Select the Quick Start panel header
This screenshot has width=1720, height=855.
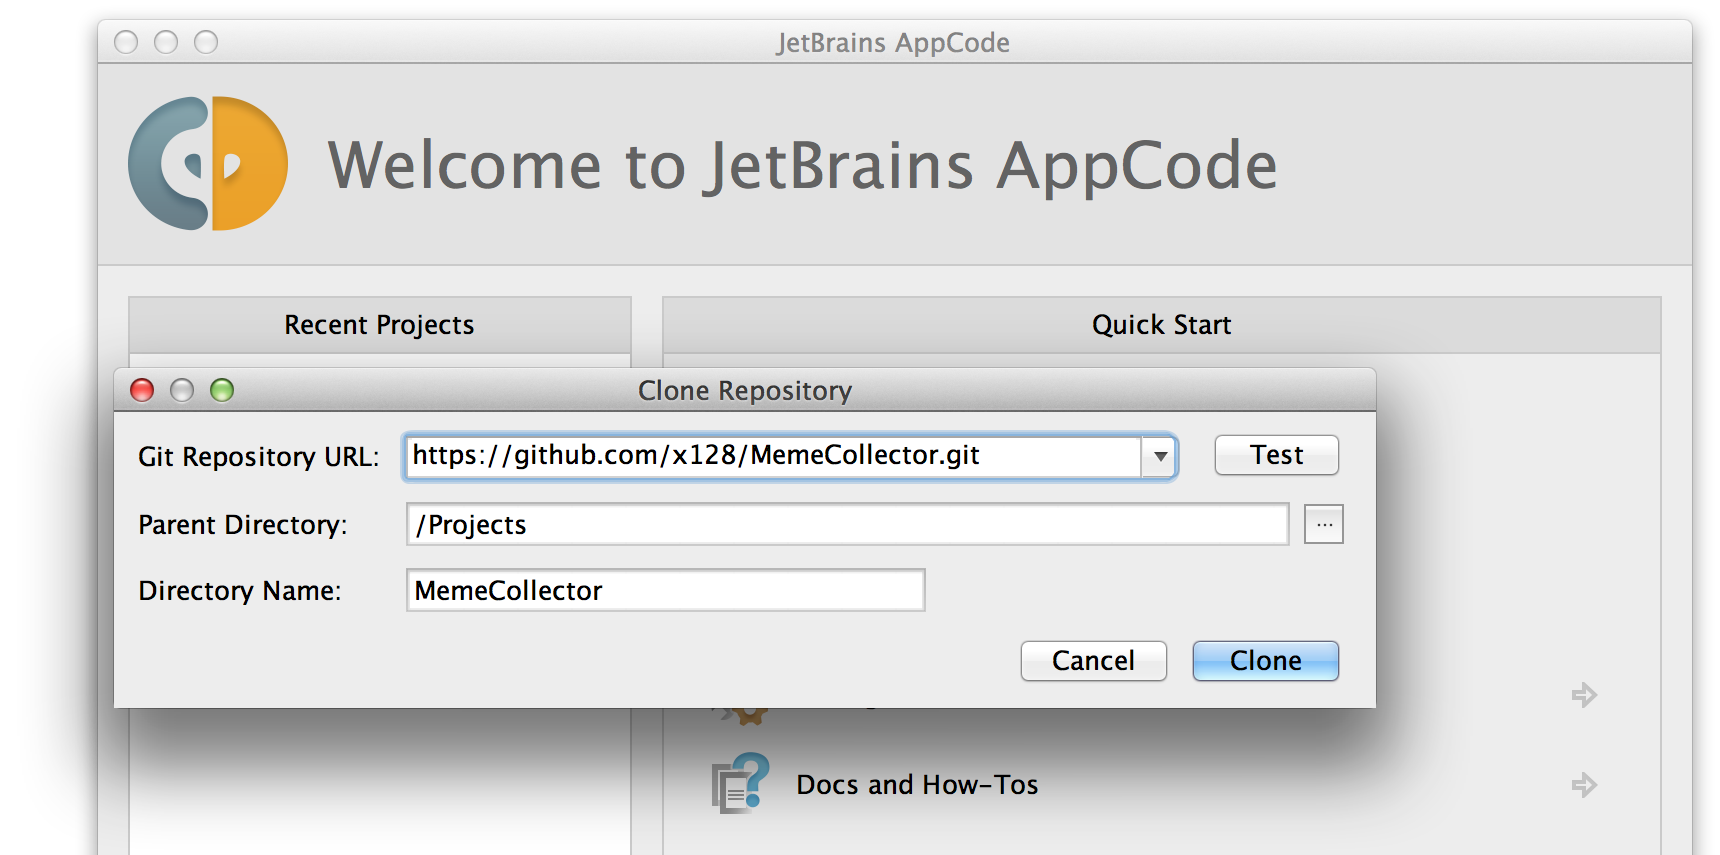1161,325
